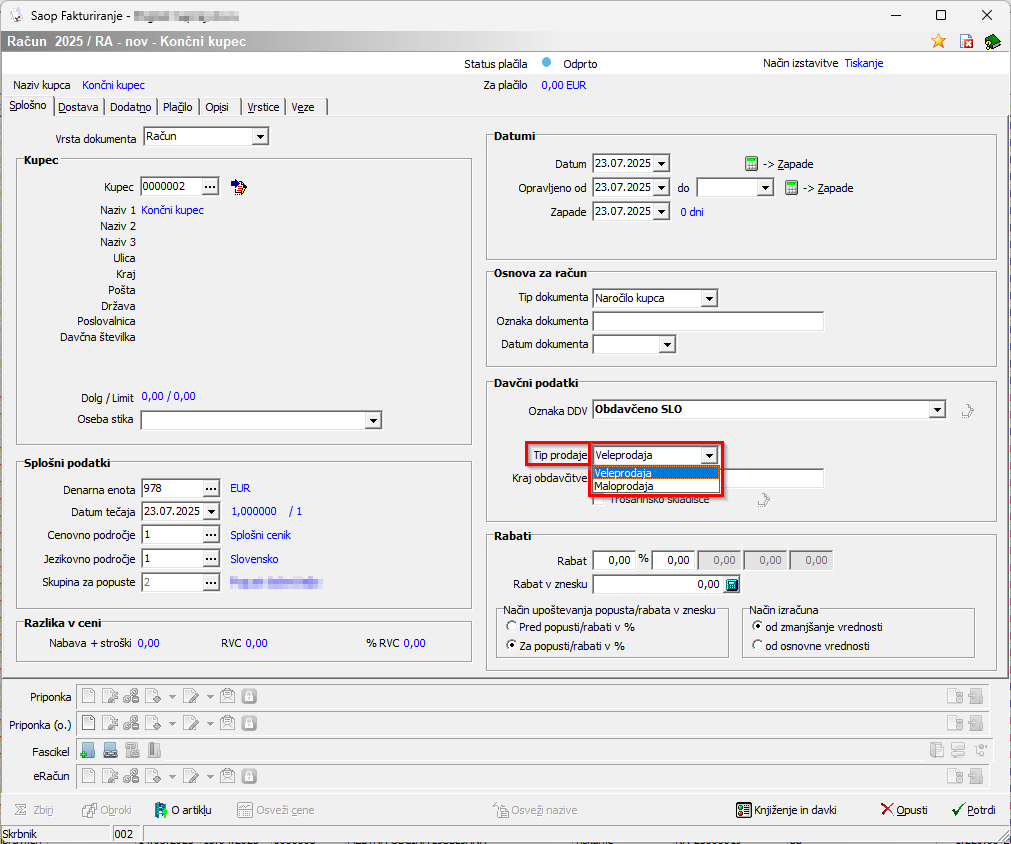Open the Tip dokumenta dropdown
The height and width of the screenshot is (844, 1011).
[x=709, y=299]
